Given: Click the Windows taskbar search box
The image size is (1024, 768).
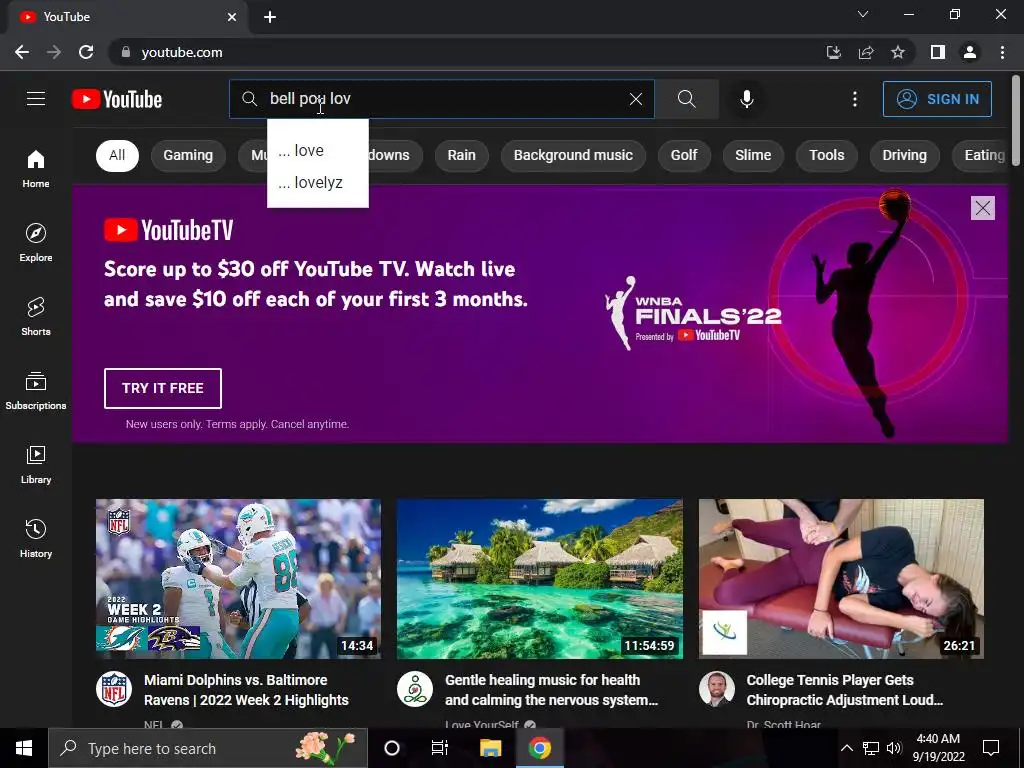Looking at the screenshot, I should 208,748.
